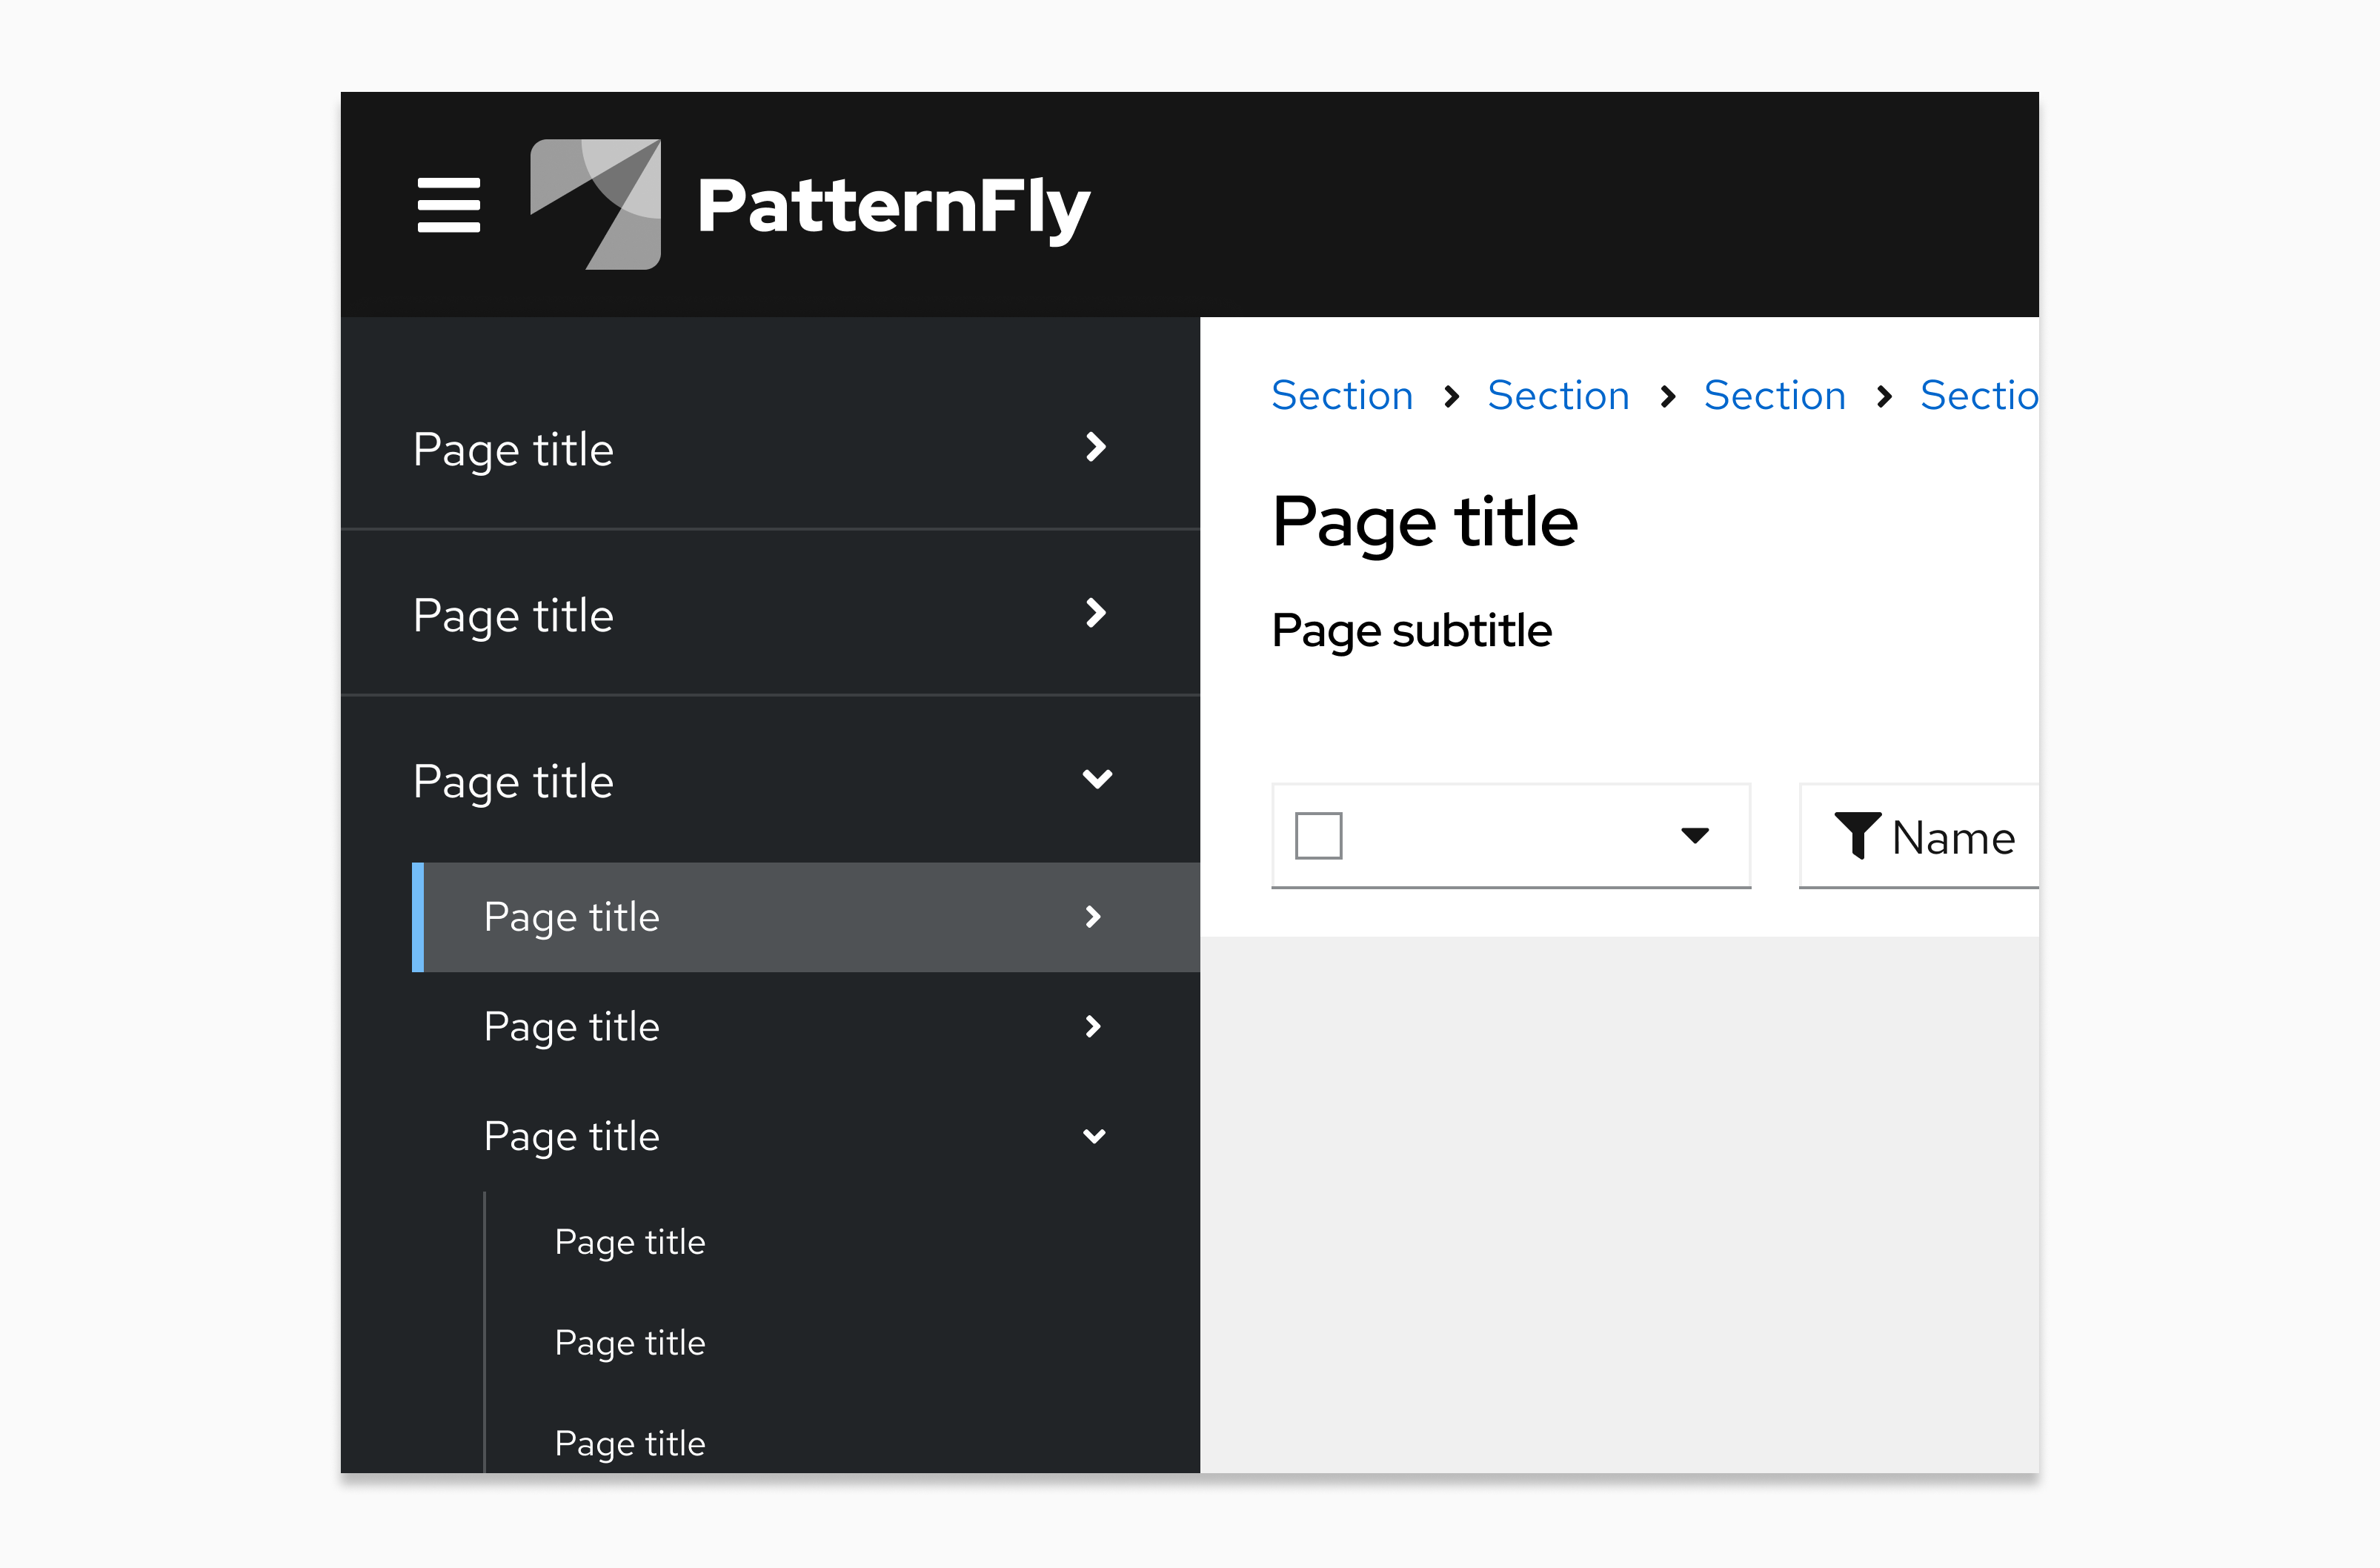Open the first Section breadcrumb link
Image resolution: width=2380 pixels, height=1568 pixels.
(x=1343, y=396)
